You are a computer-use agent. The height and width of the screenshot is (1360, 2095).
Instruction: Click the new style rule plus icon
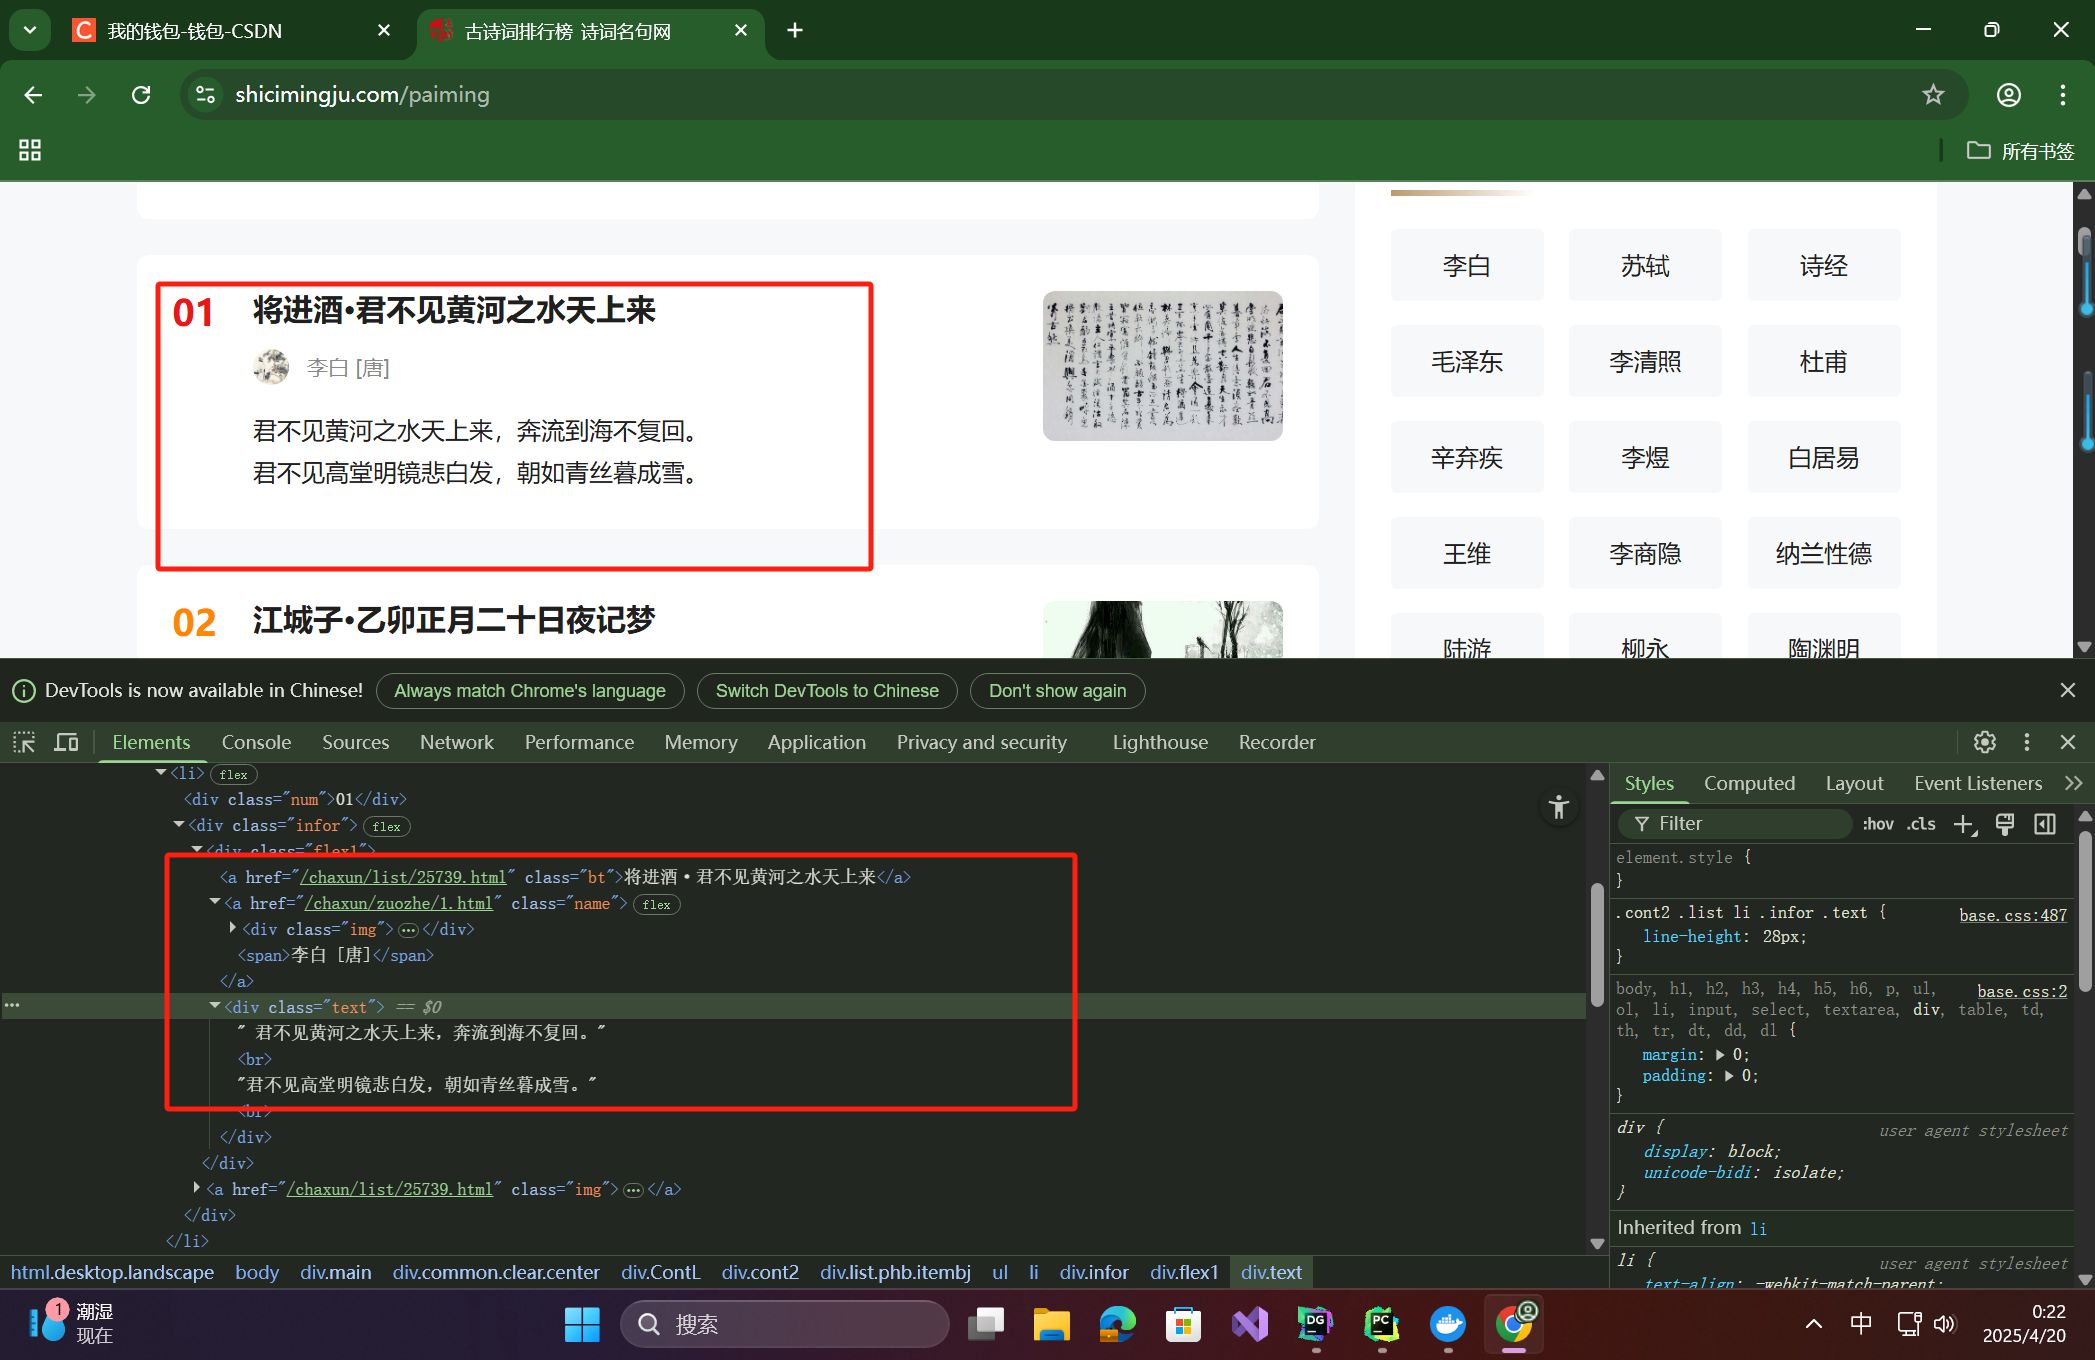click(x=1963, y=824)
